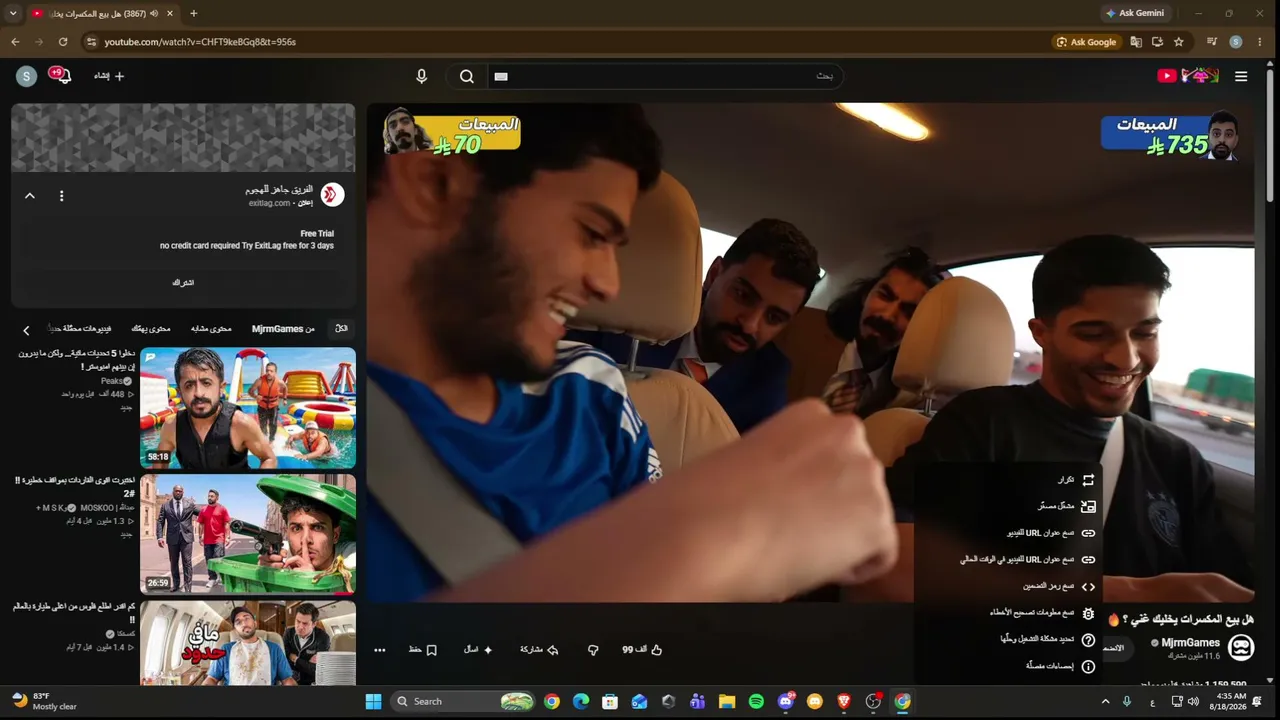Bookmark this page with the star

point(1179,42)
